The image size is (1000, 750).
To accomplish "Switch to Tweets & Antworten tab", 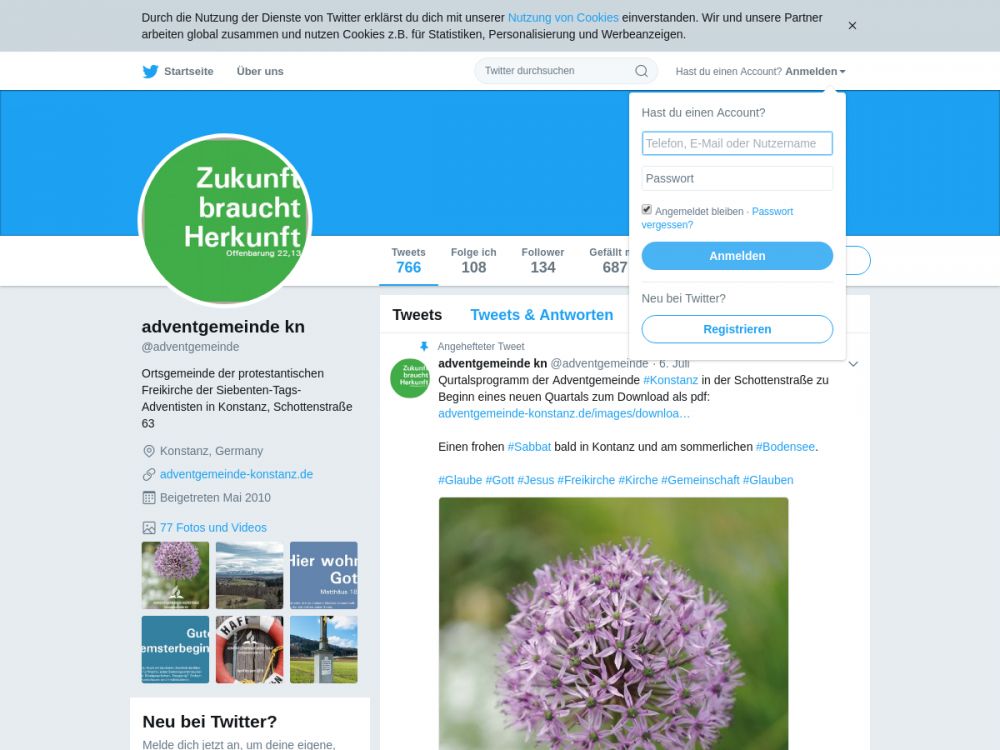I will coord(541,315).
